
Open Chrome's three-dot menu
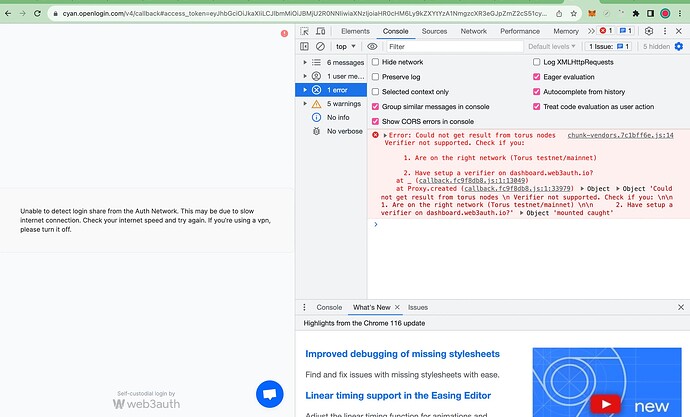[680, 14]
